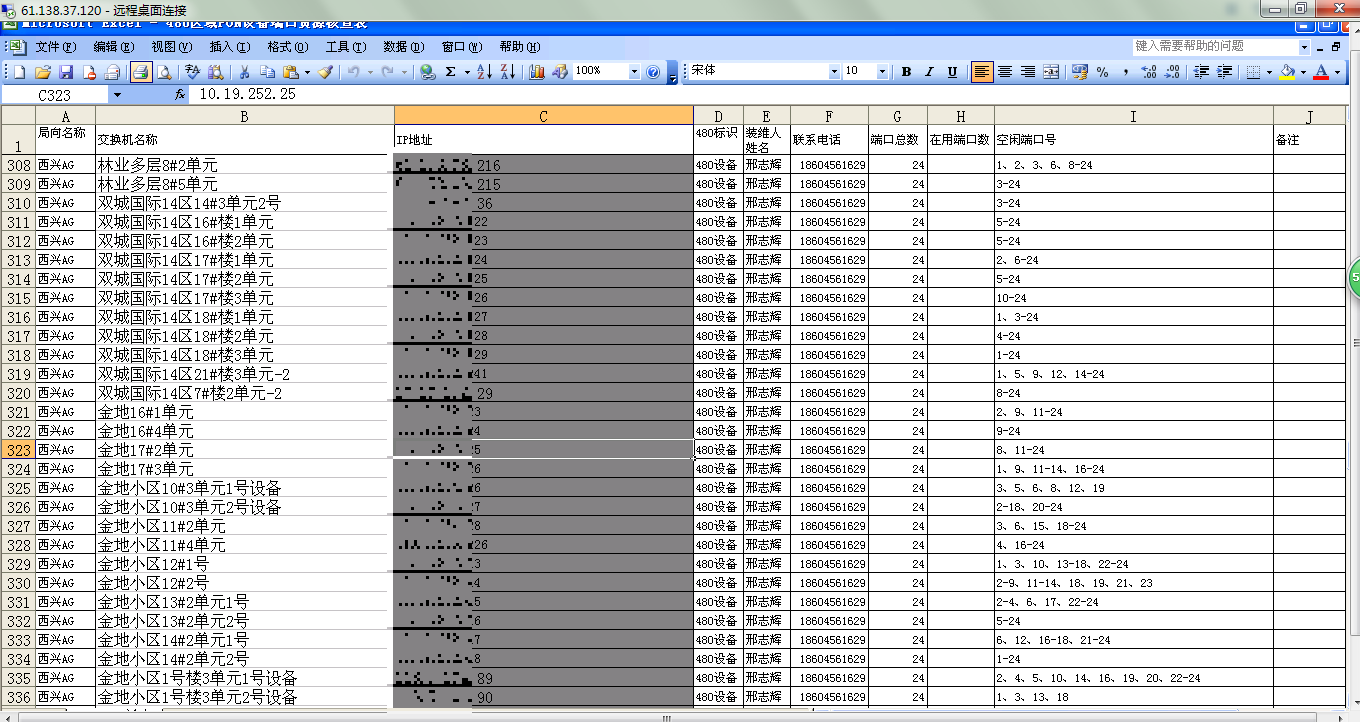Viewport: 1360px width, 722px height.
Task: Open the Chart Wizard icon
Action: click(x=537, y=72)
